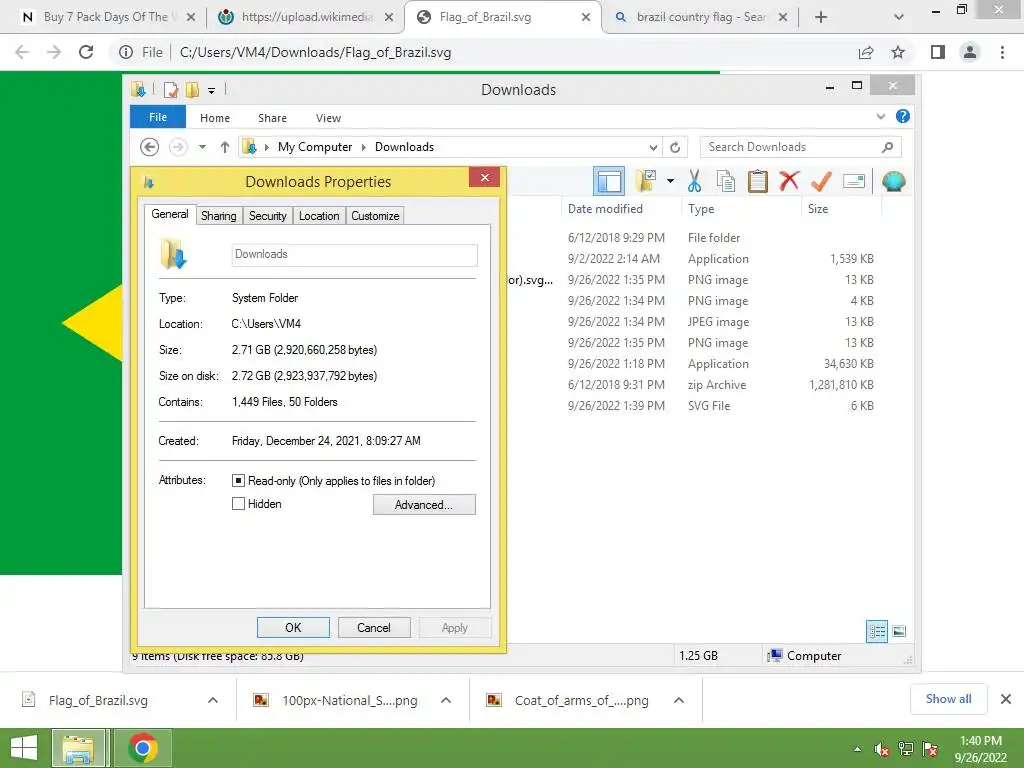
Task: Open quick access toolbar customize dropdown
Action: (x=212, y=90)
